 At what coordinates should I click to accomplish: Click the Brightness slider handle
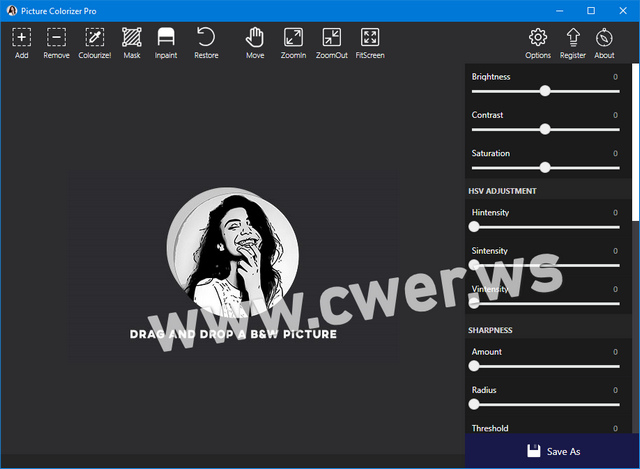point(545,91)
